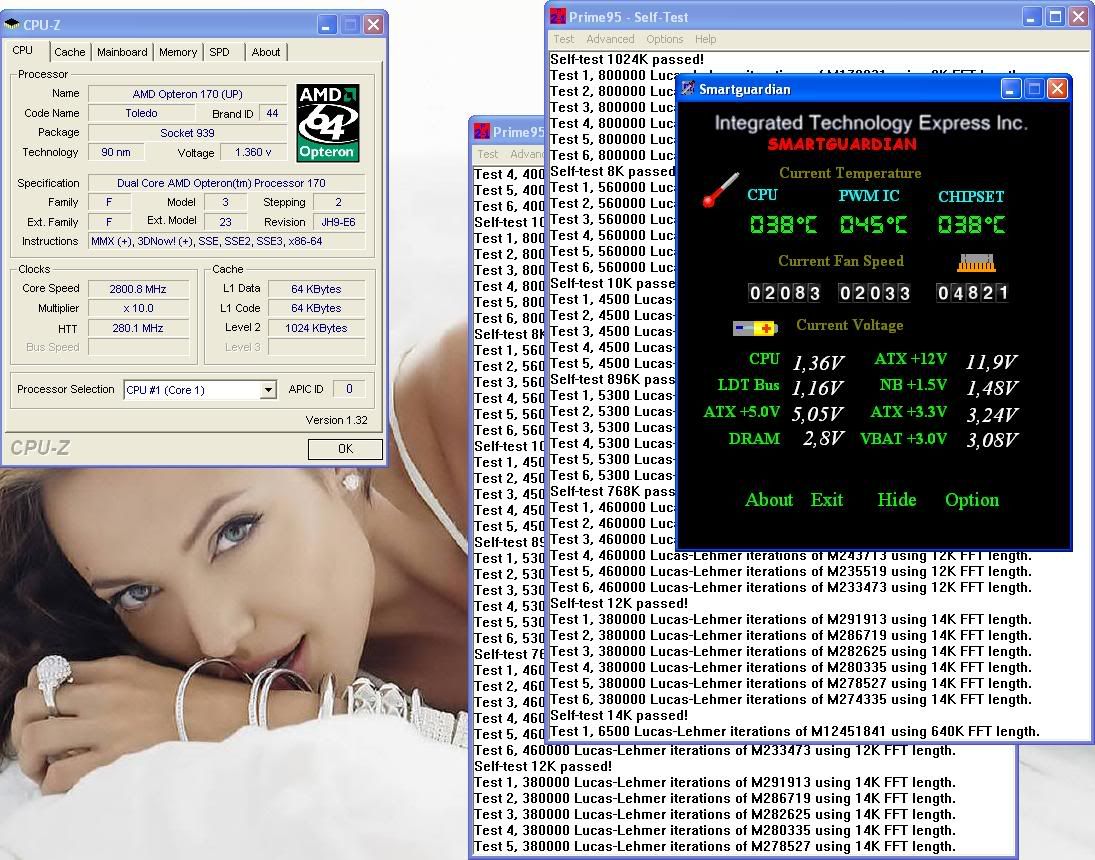Click the AMD64 Opteron logo in CPU-Z
The image size is (1095, 860).
(x=328, y=123)
